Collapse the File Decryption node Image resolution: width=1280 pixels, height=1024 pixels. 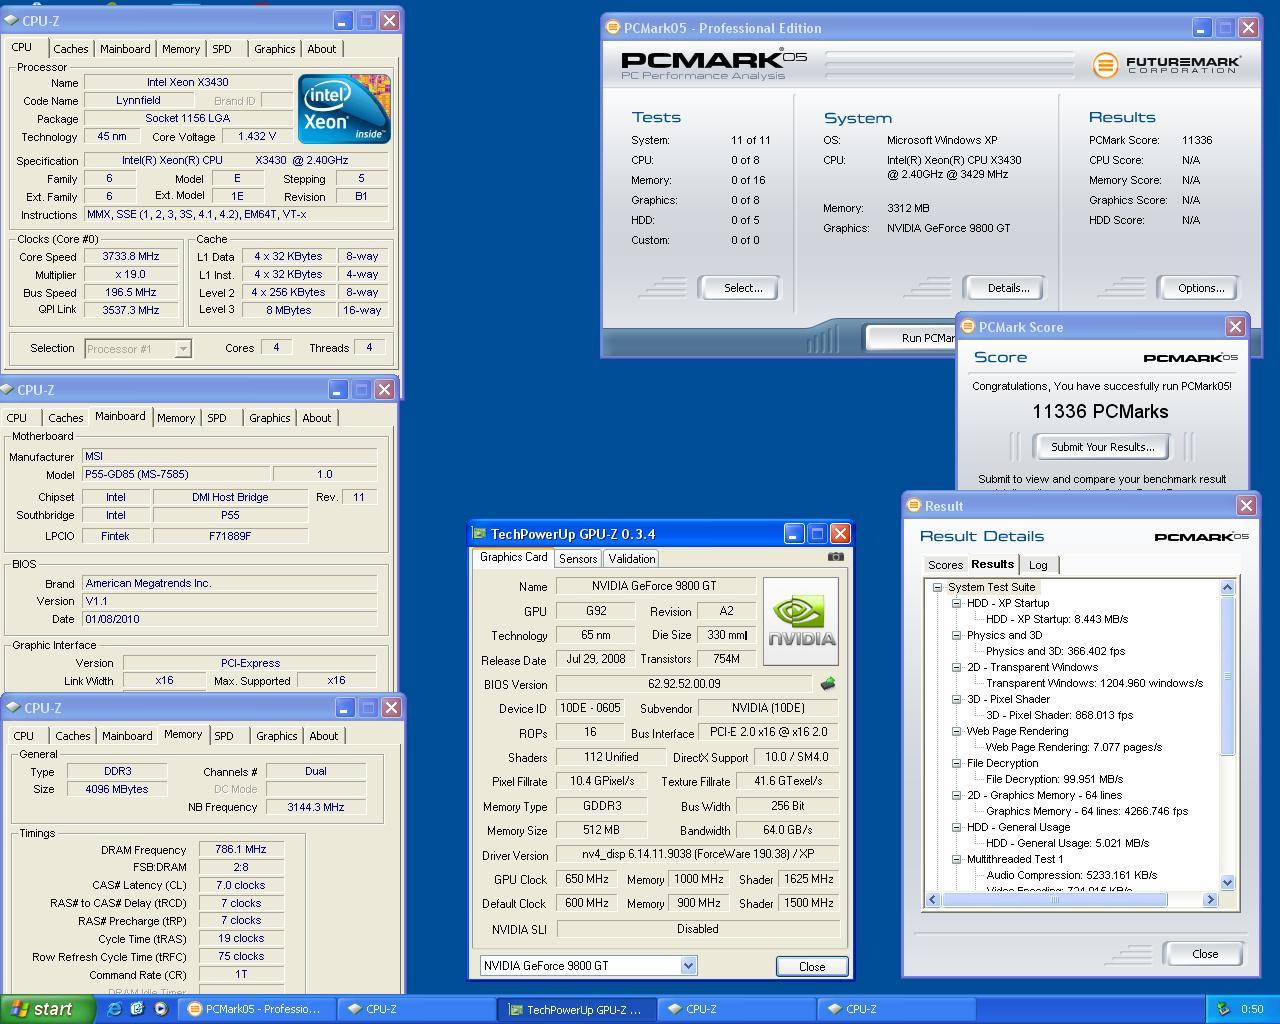(956, 764)
